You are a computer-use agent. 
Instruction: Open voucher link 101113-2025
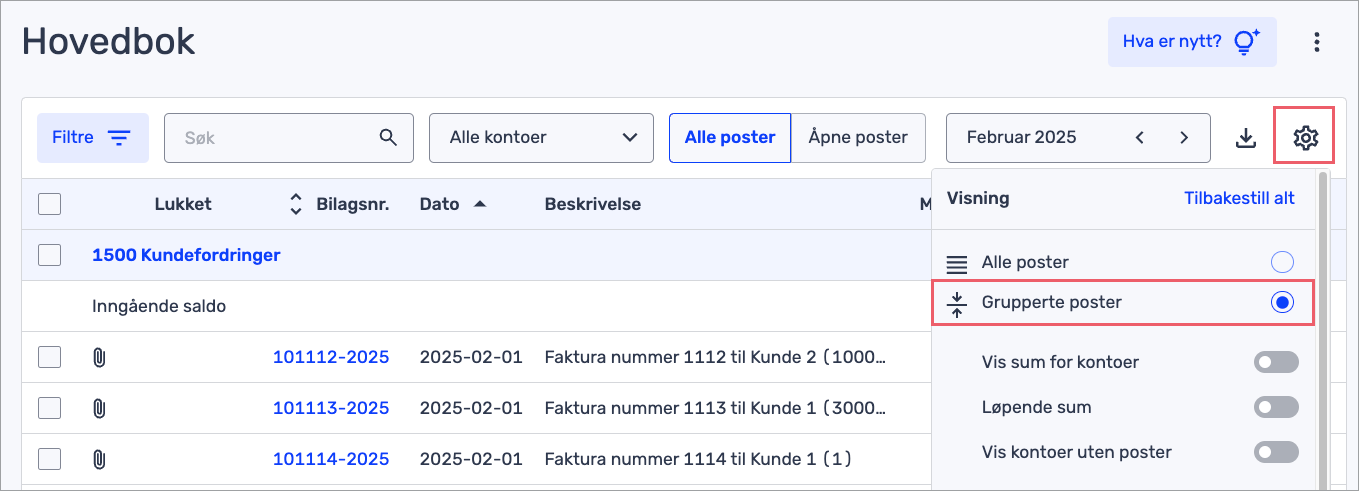331,407
